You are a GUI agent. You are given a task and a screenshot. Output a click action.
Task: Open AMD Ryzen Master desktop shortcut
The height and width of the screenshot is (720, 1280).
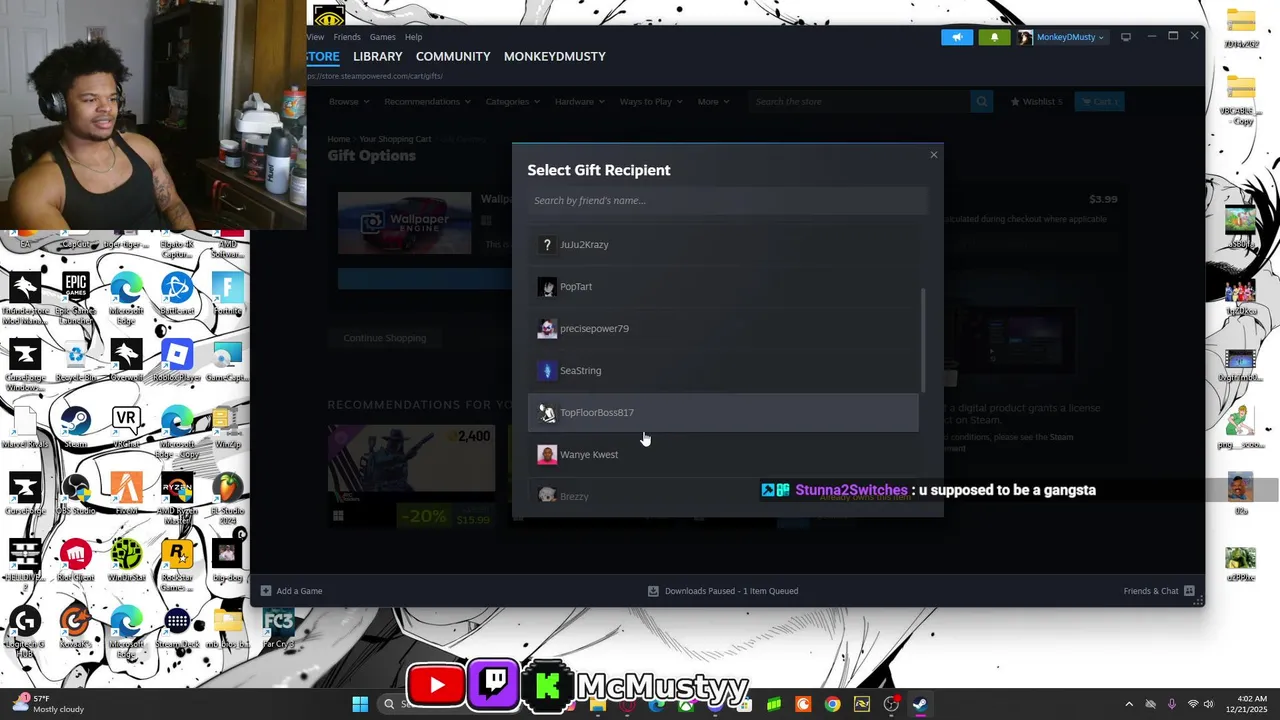click(x=176, y=499)
